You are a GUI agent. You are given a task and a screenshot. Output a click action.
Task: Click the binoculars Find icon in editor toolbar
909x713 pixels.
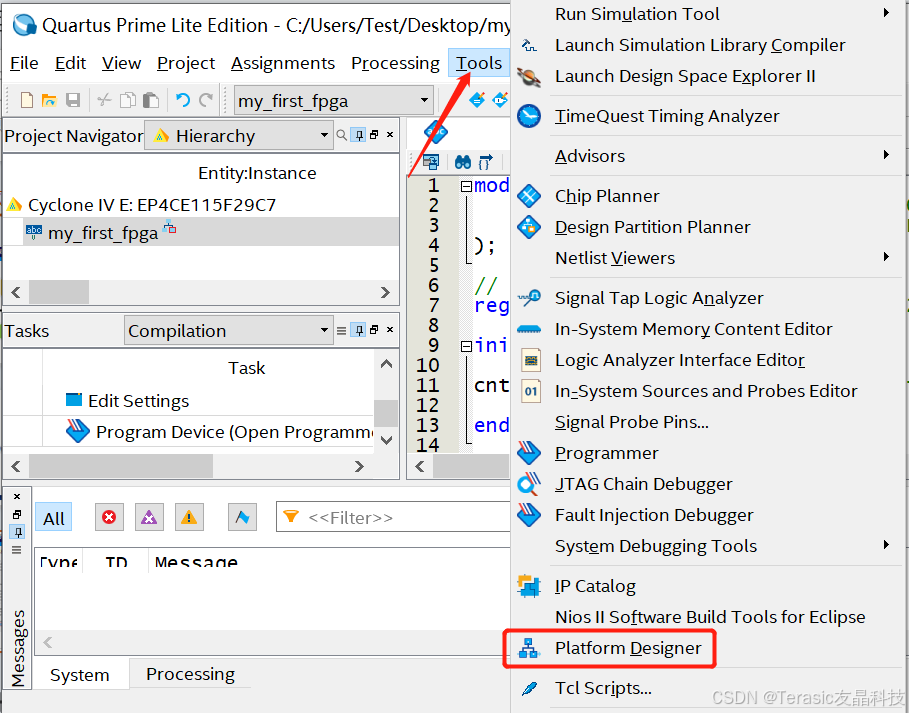coord(463,162)
